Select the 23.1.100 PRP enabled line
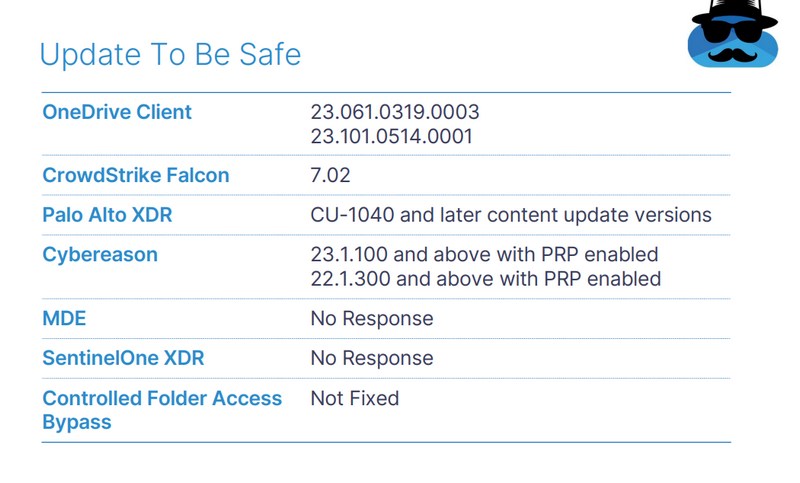This screenshot has width=800, height=483. click(484, 255)
